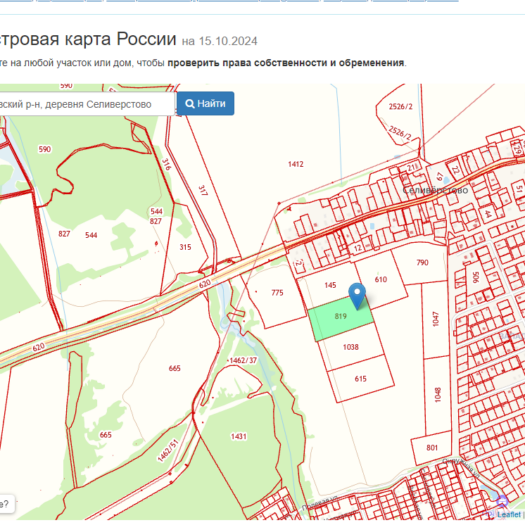Click parcel label 610
The height and width of the screenshot is (525, 525).
tap(381, 279)
